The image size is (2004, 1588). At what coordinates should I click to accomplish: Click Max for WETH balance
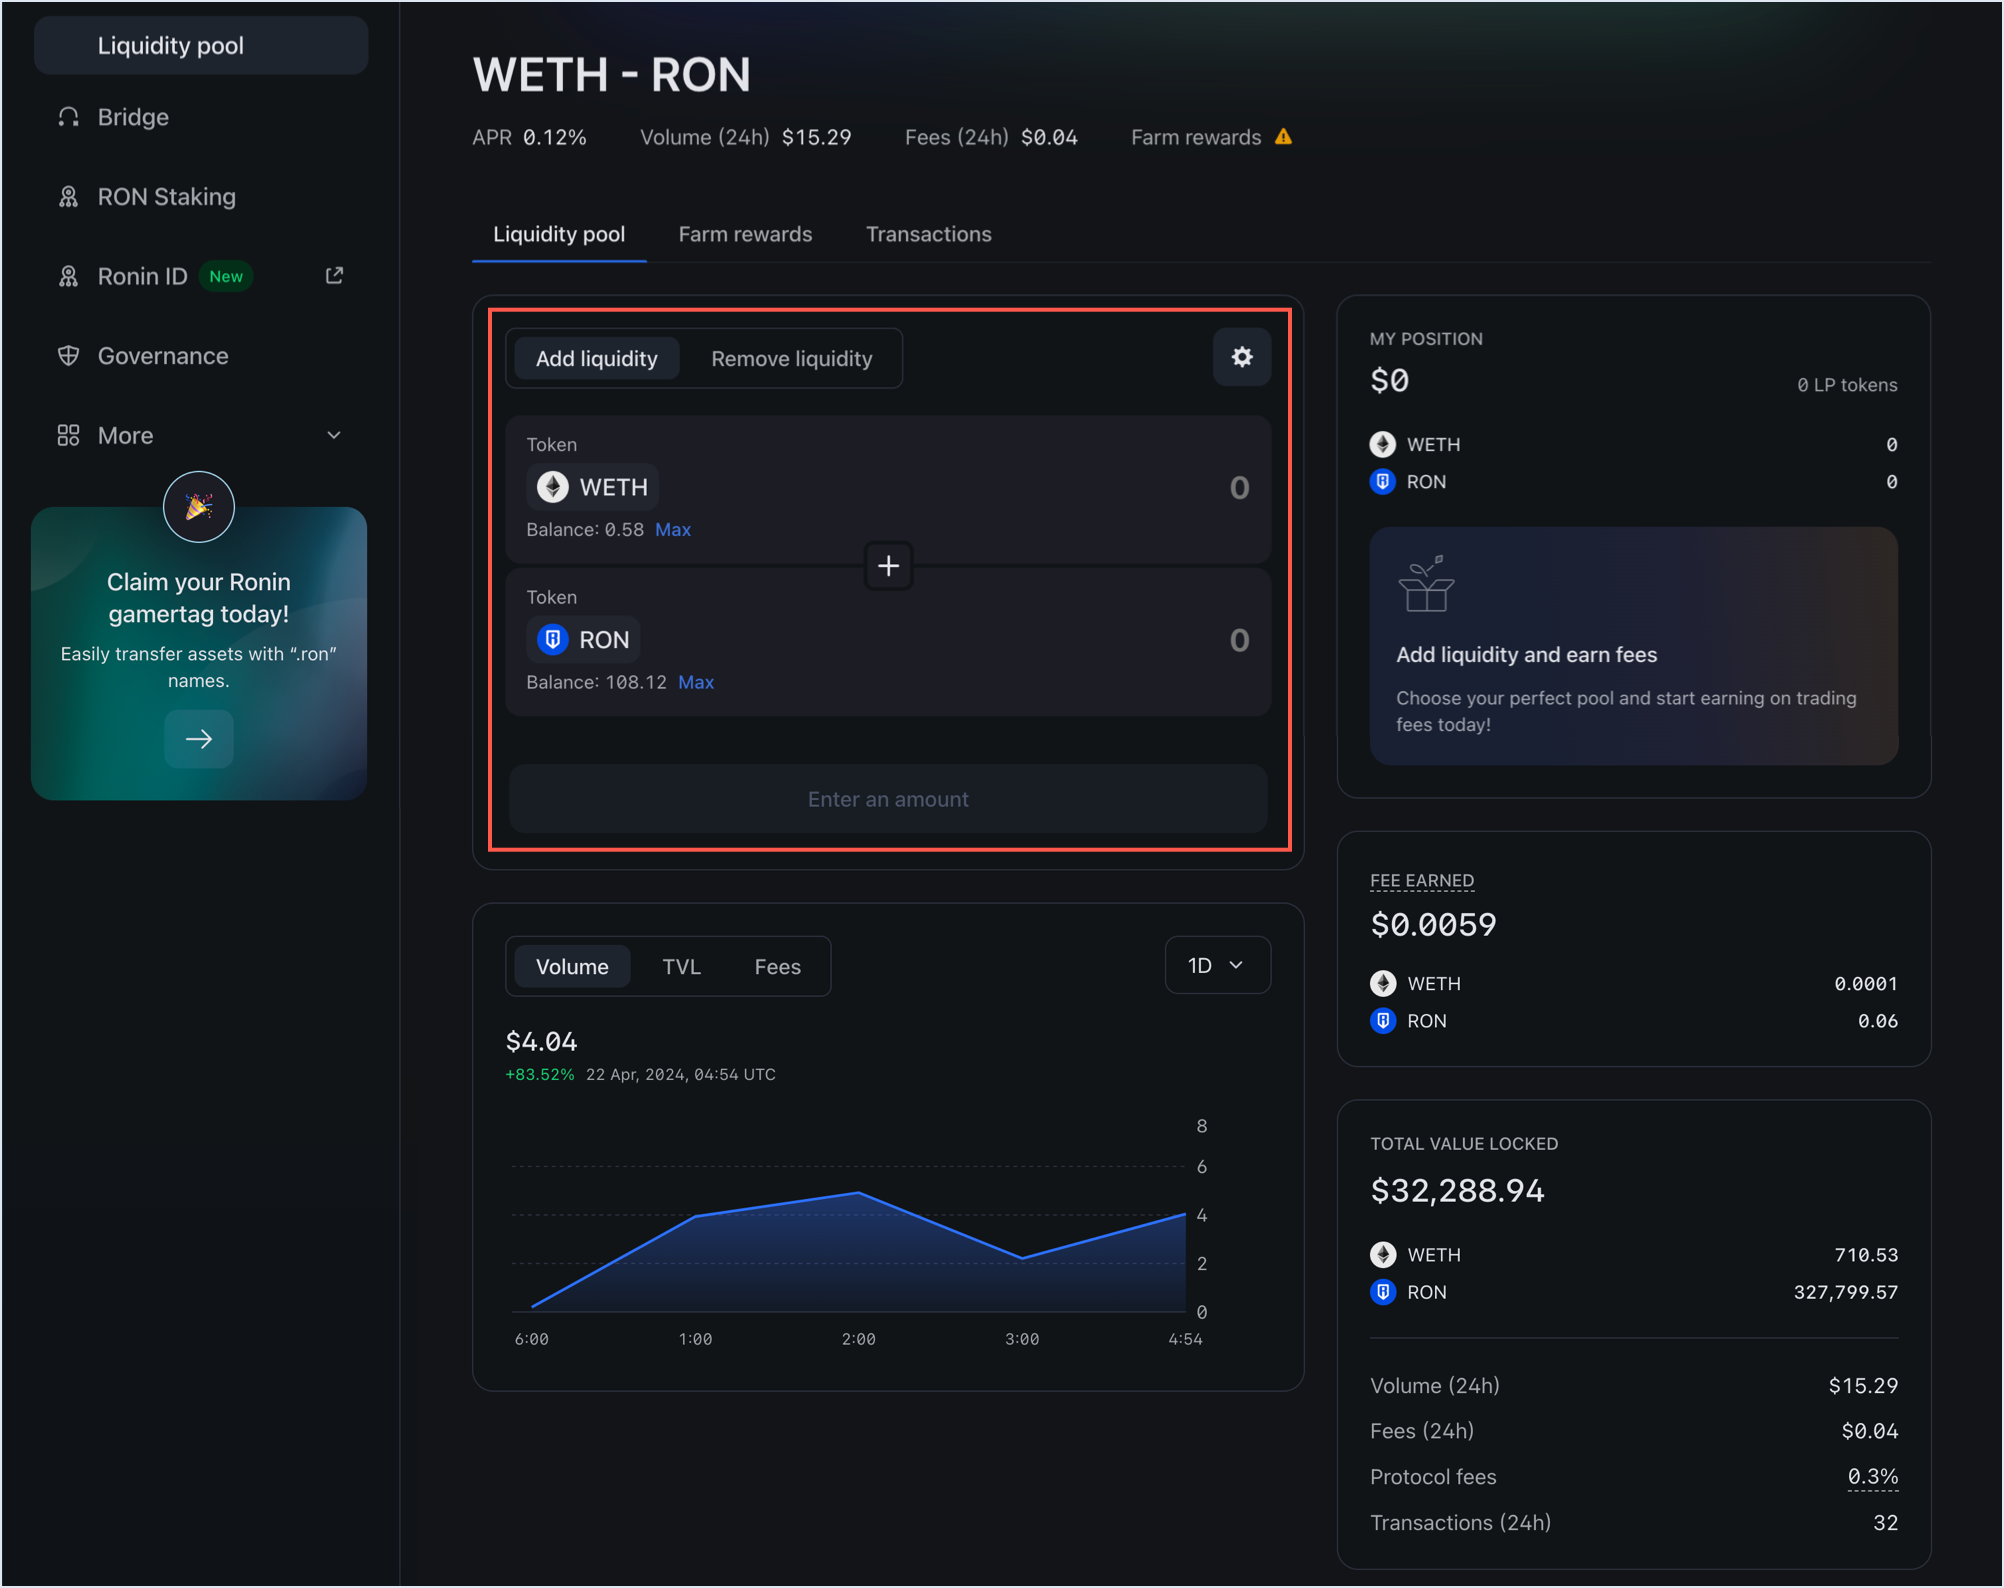673,530
